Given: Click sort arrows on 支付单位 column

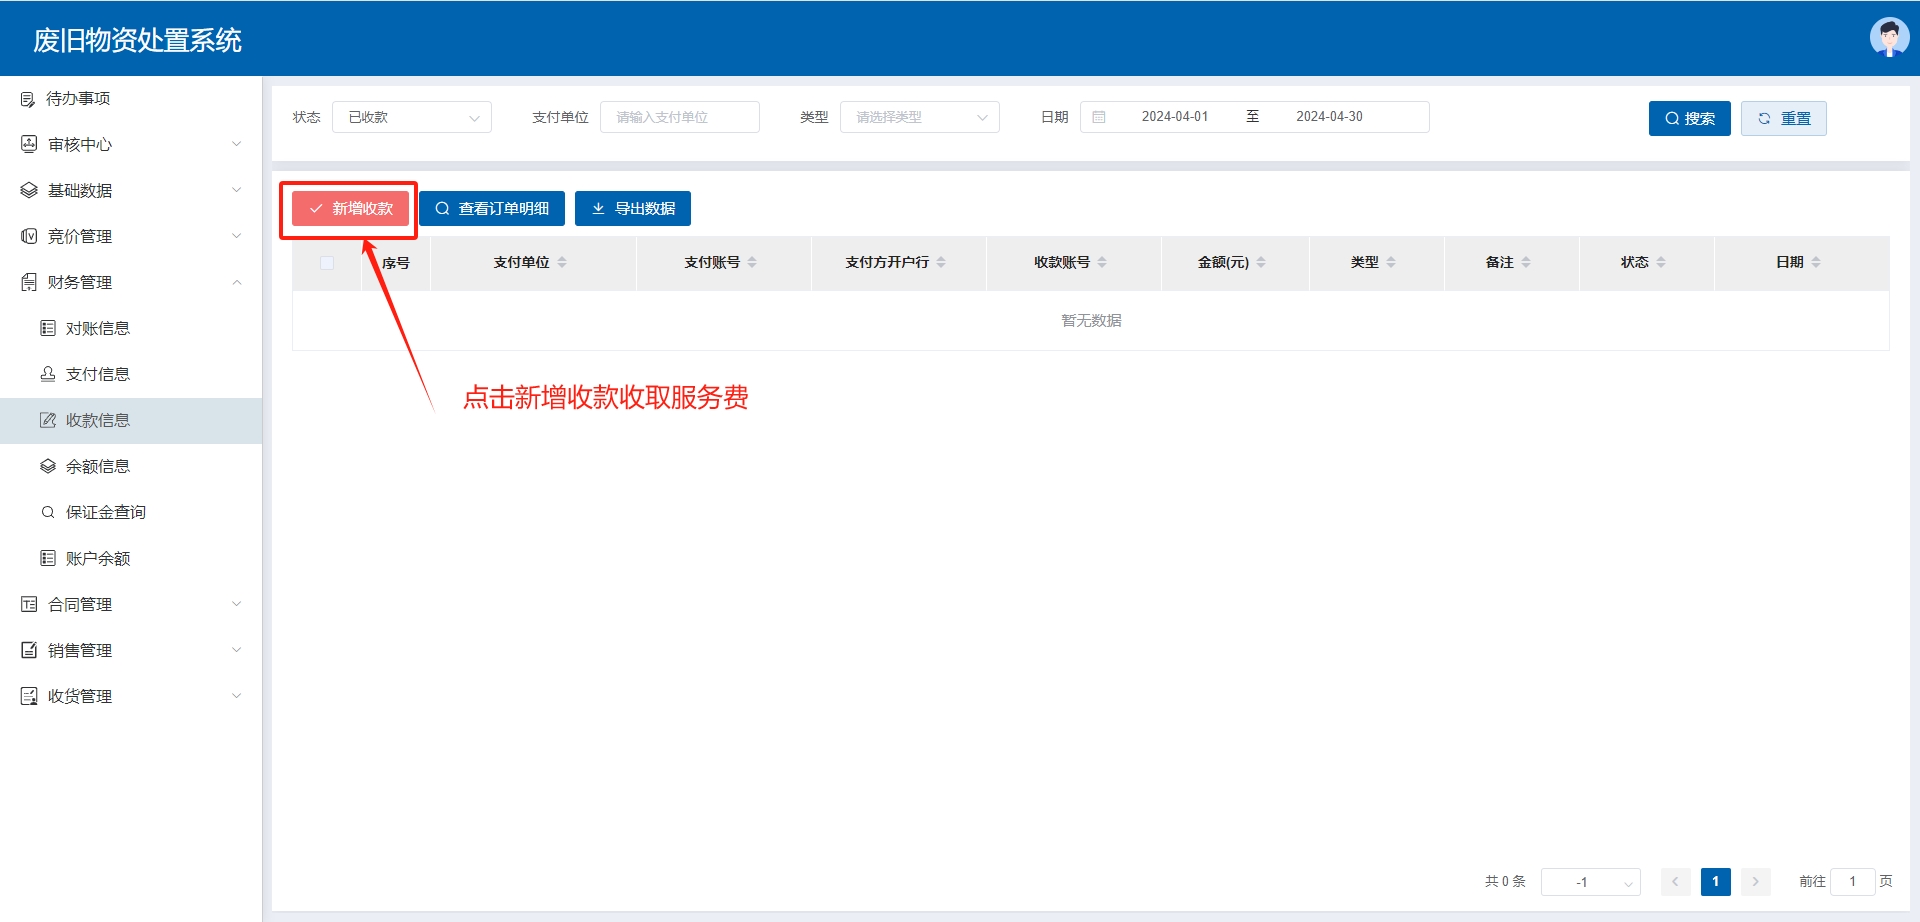Looking at the screenshot, I should 562,262.
